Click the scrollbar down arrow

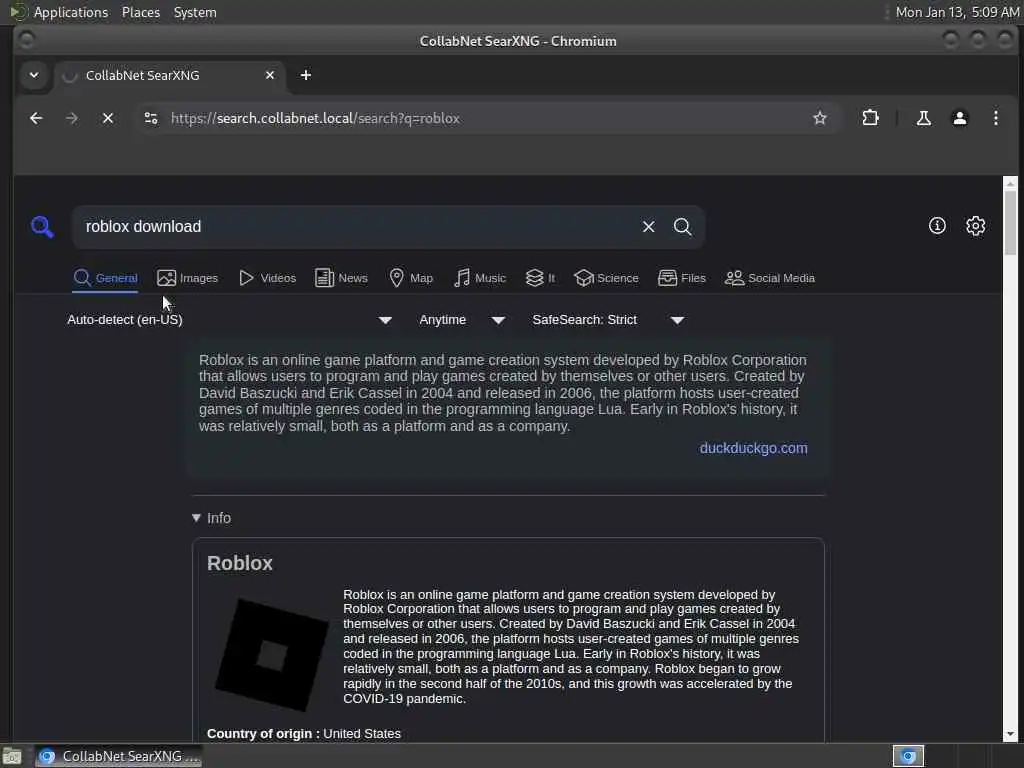click(x=1010, y=734)
